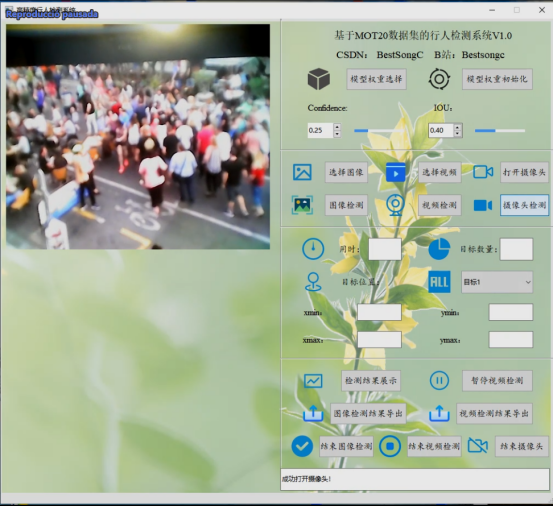This screenshot has width=554, height=507.
Task: Click the 摄像头检测 button
Action: click(x=524, y=205)
